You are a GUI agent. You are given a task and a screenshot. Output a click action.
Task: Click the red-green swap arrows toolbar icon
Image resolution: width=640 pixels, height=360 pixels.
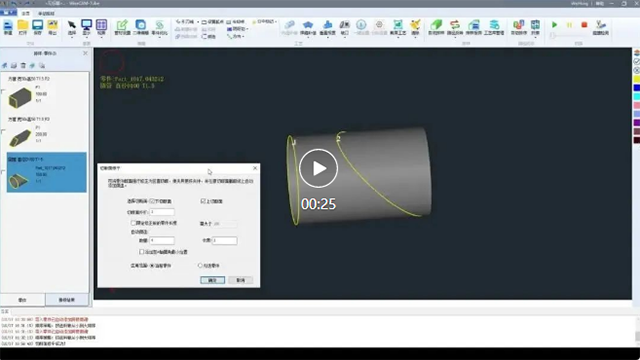tap(455, 25)
